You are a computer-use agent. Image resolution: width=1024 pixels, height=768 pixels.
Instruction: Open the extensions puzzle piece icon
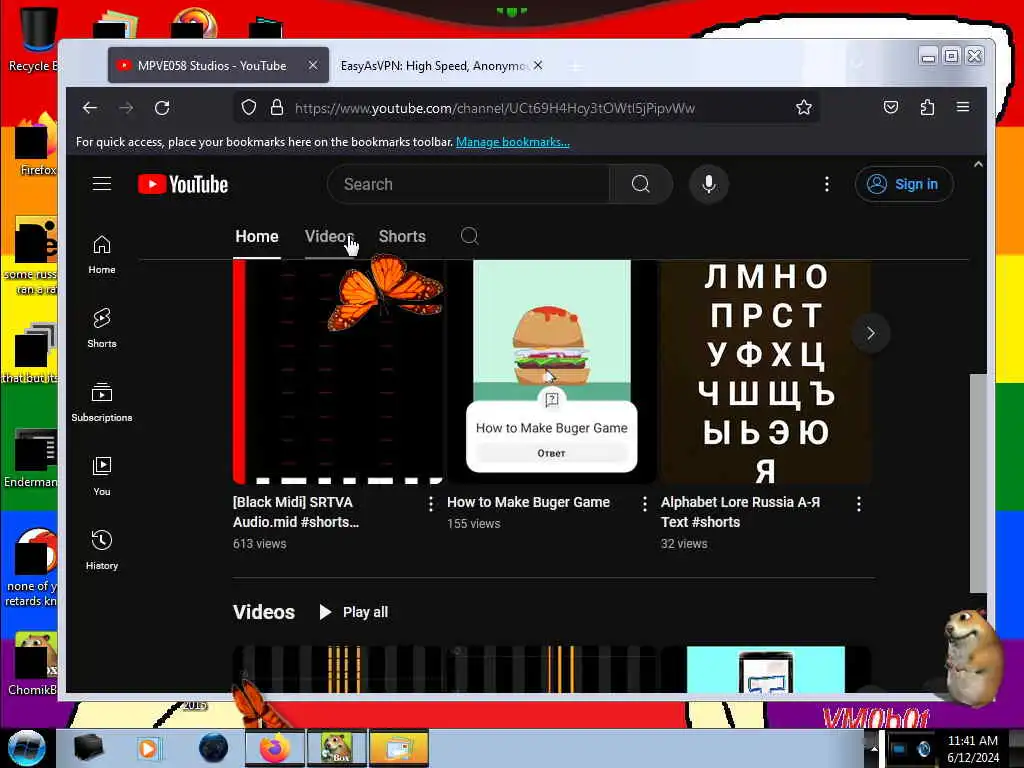click(927, 108)
